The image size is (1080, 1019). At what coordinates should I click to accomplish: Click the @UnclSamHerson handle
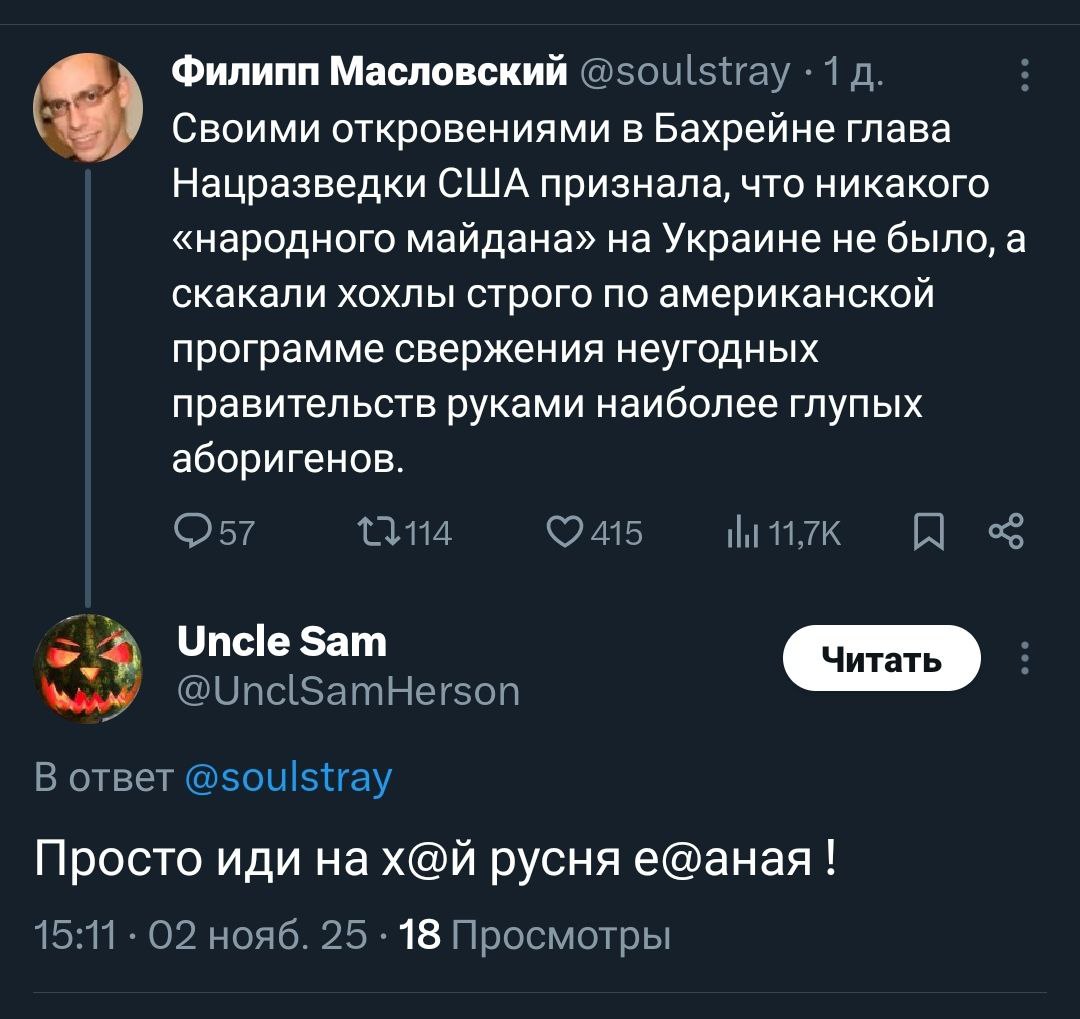coord(347,691)
